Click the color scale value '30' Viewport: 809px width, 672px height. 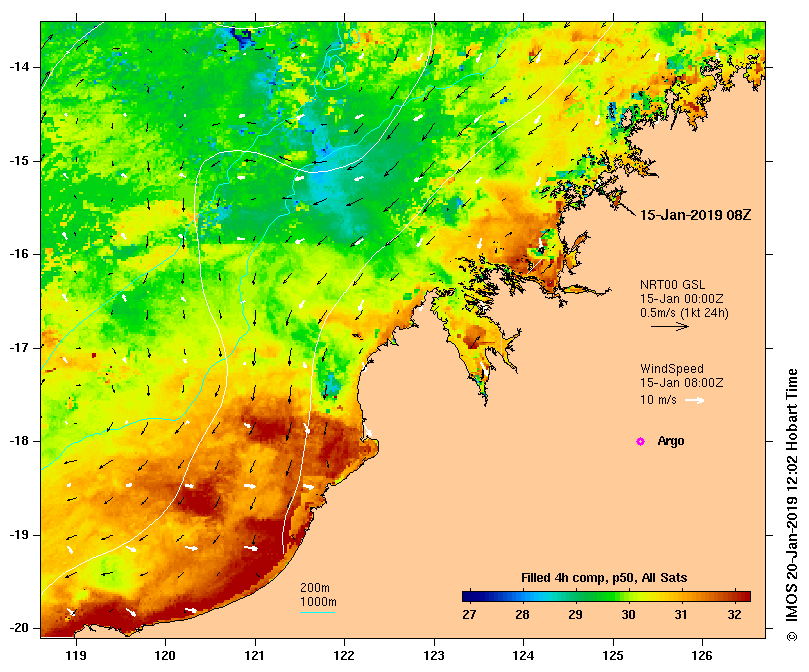pyautogui.click(x=628, y=615)
